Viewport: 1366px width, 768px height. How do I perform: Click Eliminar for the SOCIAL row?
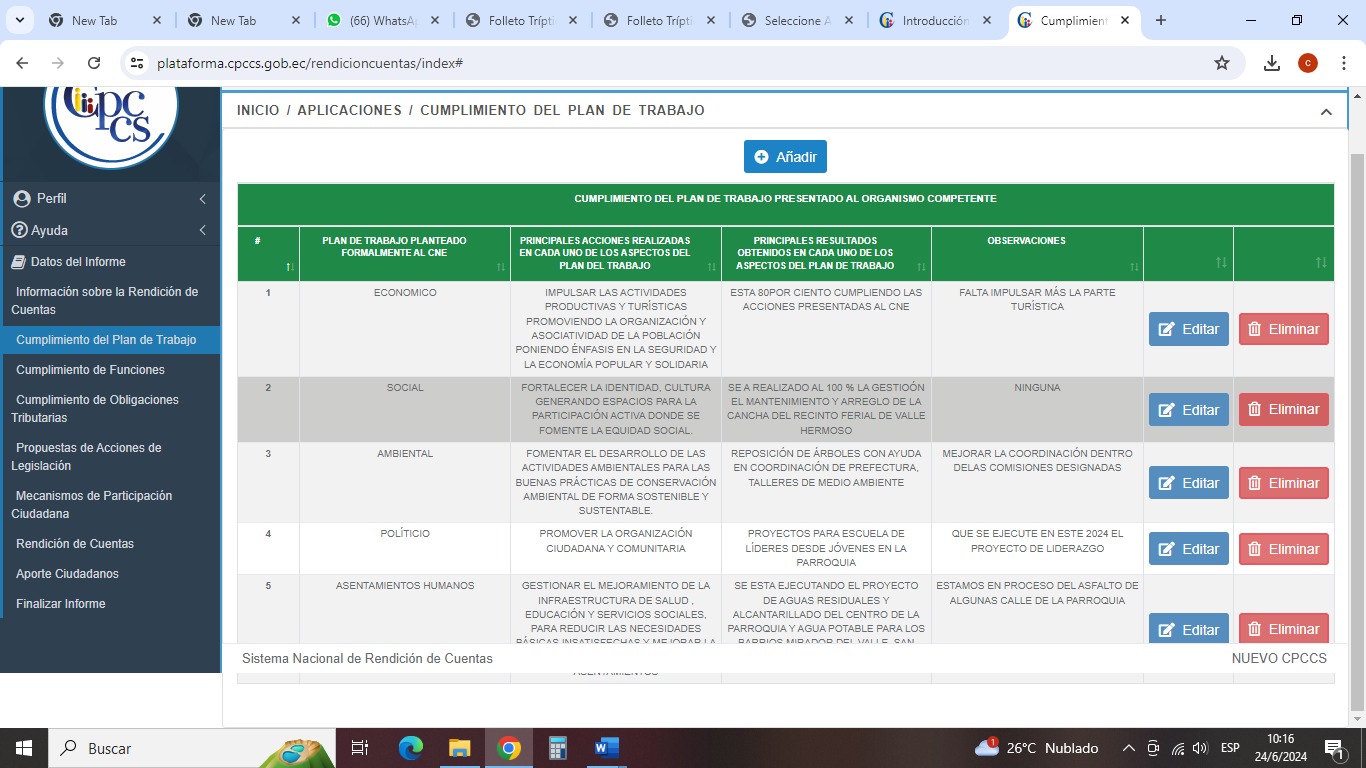pyautogui.click(x=1283, y=410)
